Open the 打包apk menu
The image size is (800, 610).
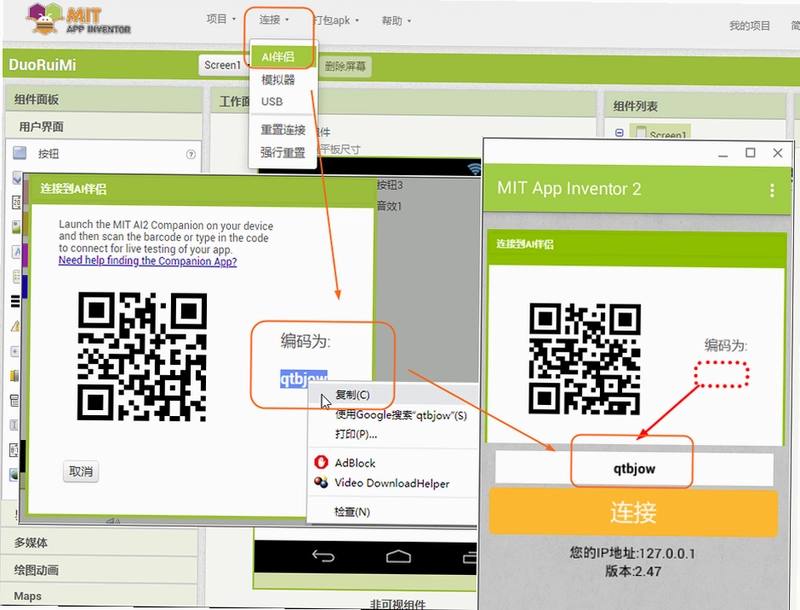(336, 20)
